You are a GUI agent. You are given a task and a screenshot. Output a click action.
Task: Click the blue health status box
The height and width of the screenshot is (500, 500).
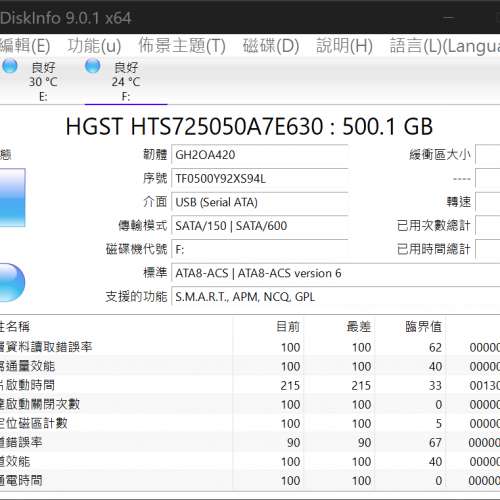[12, 198]
